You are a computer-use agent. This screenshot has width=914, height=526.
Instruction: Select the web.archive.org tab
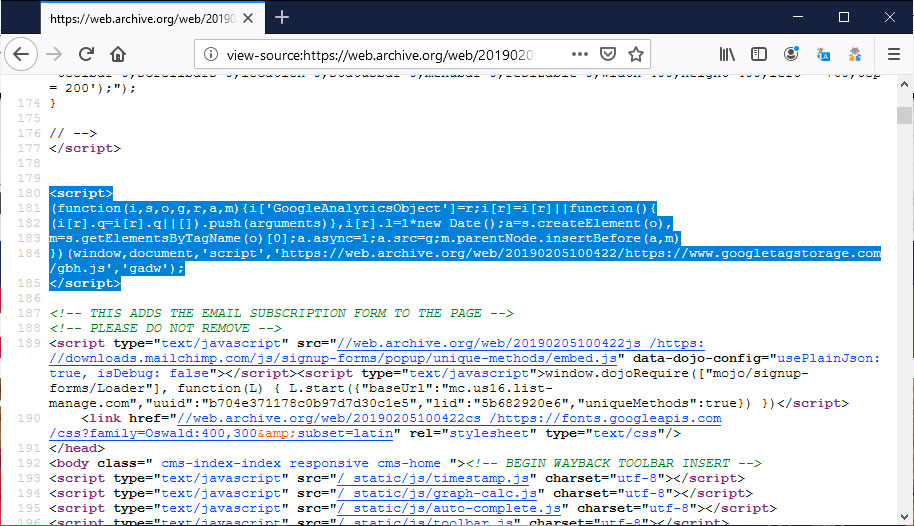(x=153, y=18)
